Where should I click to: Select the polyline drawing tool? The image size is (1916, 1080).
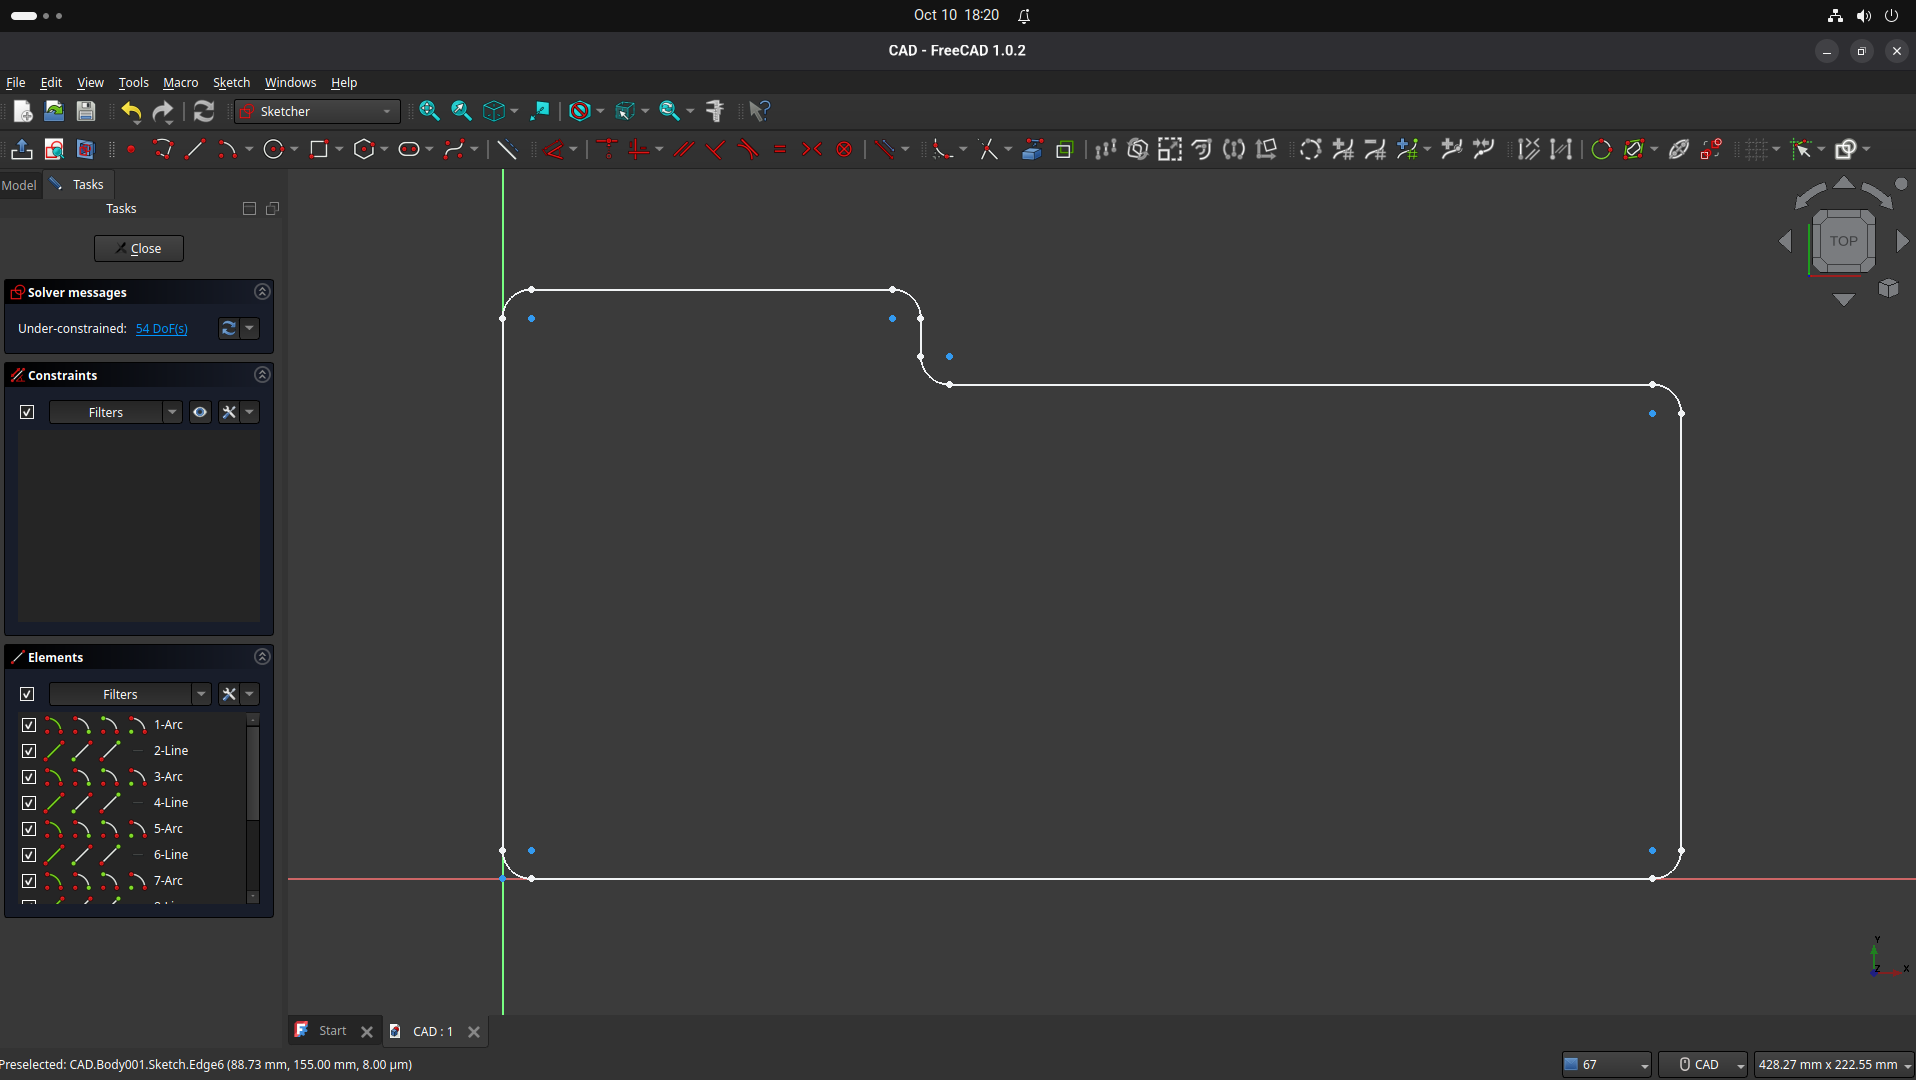tap(163, 149)
